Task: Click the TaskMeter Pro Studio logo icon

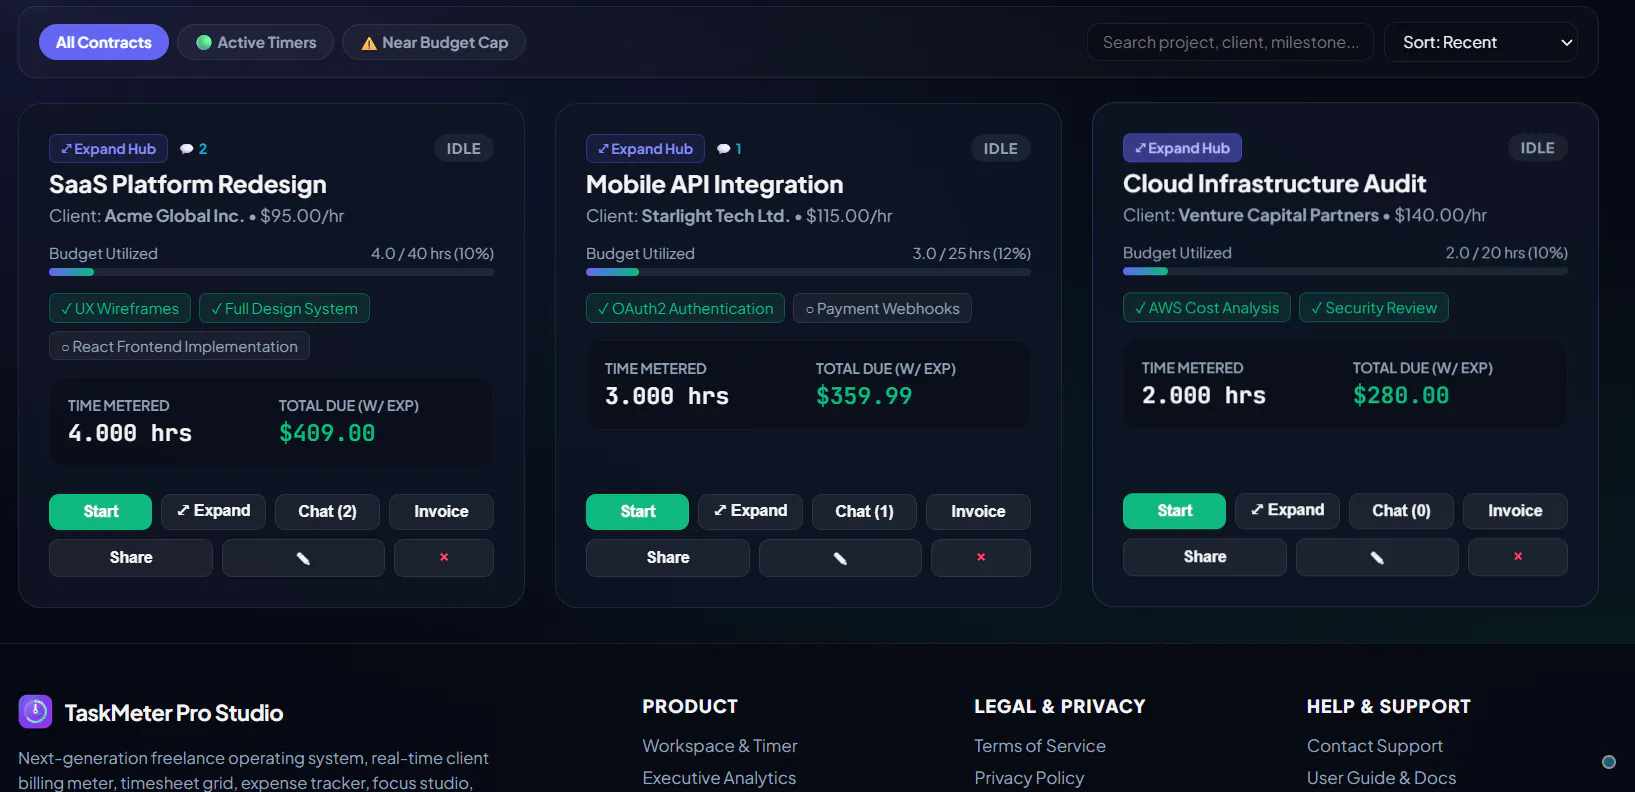Action: [x=35, y=712]
